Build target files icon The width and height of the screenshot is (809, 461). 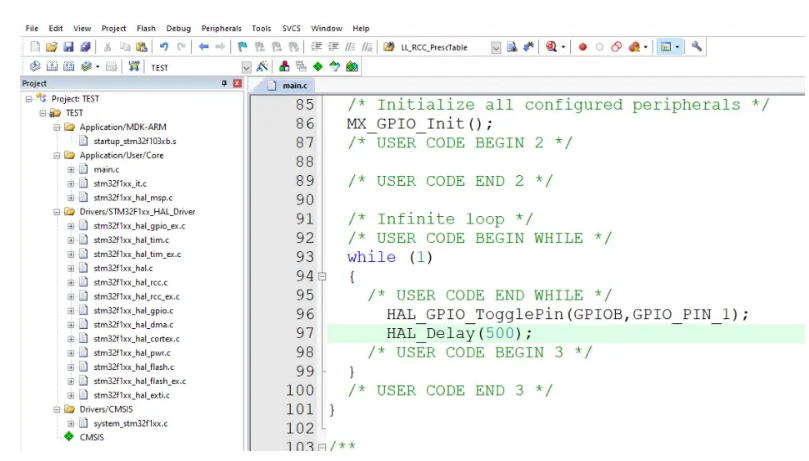coord(52,67)
